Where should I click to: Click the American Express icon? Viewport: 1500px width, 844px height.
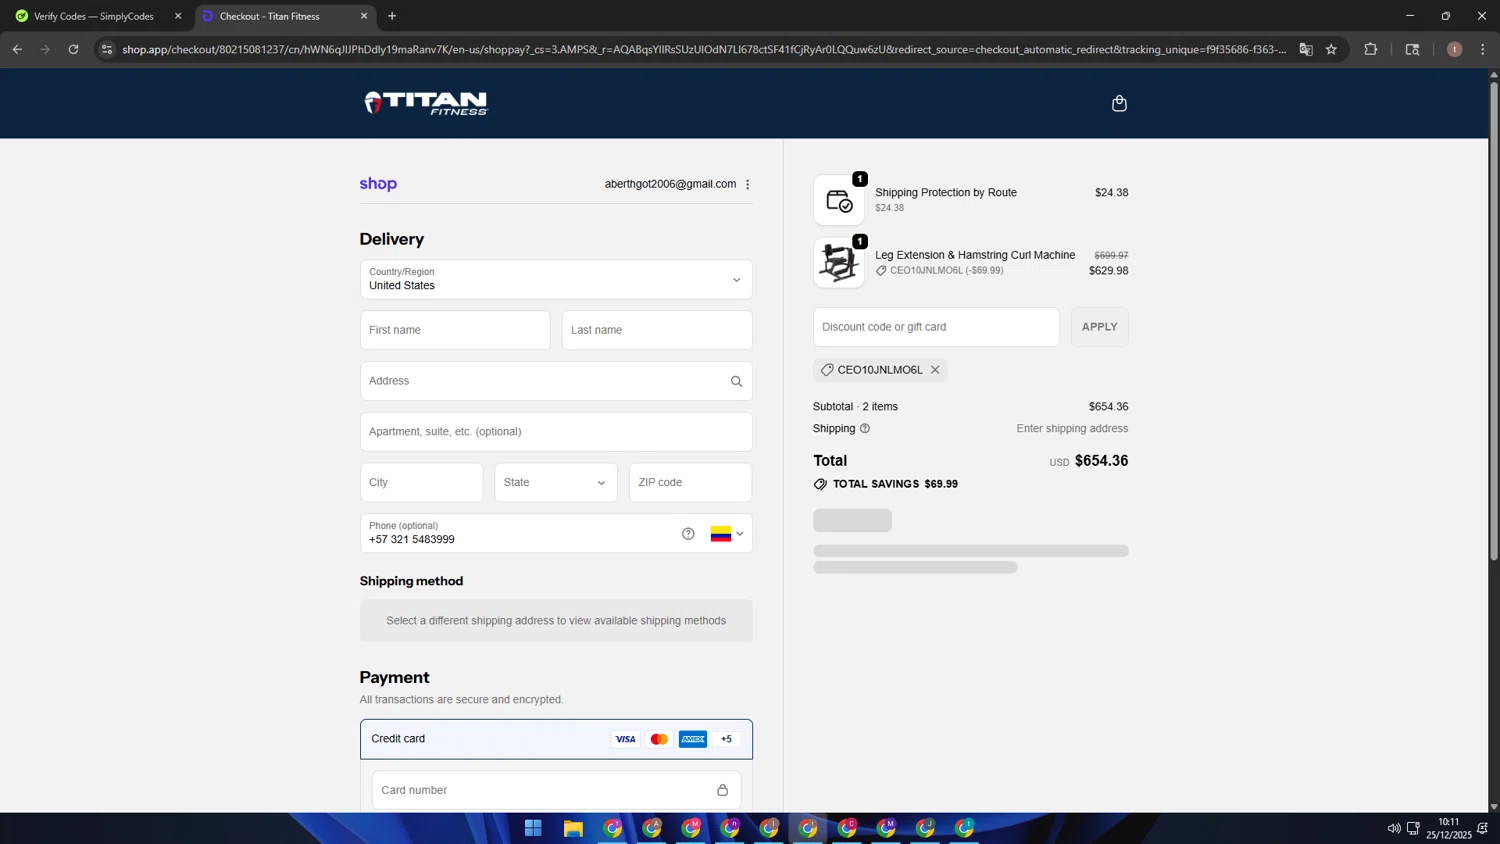pos(693,739)
